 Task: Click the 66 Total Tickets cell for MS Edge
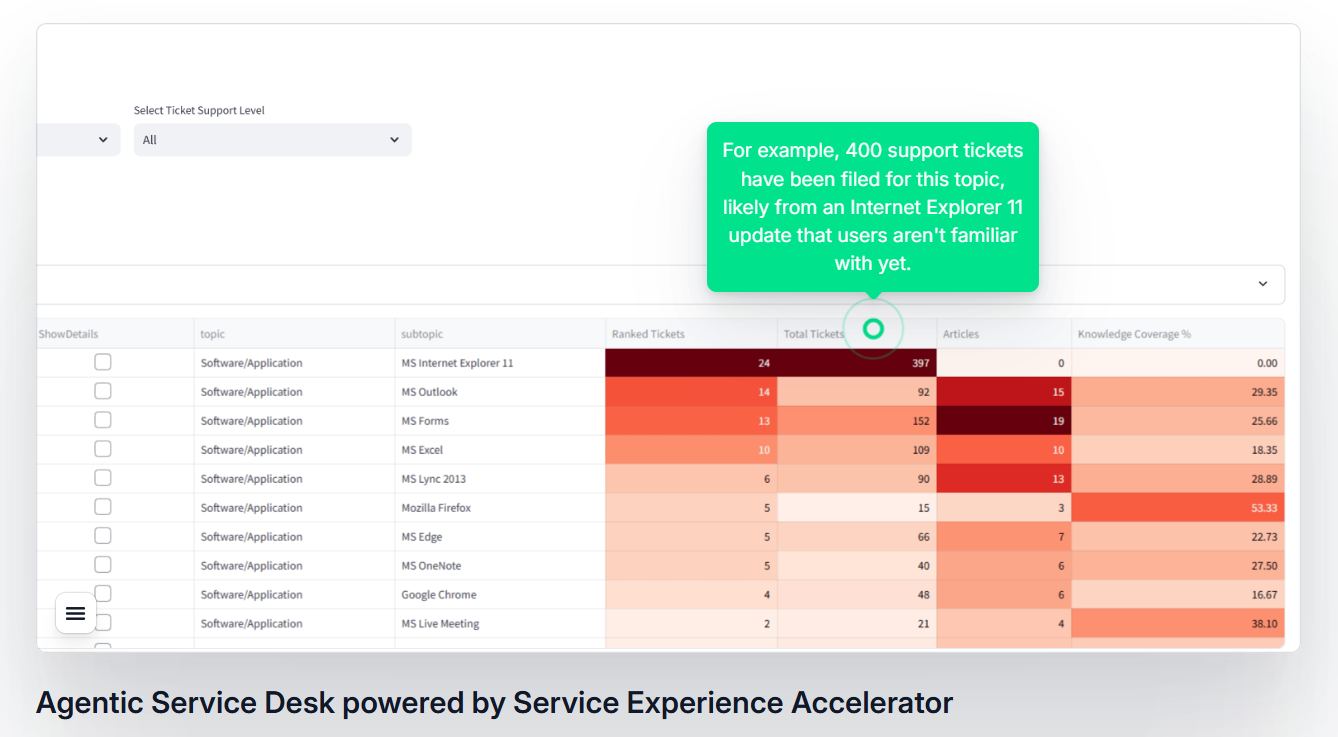pyautogui.click(x=857, y=537)
